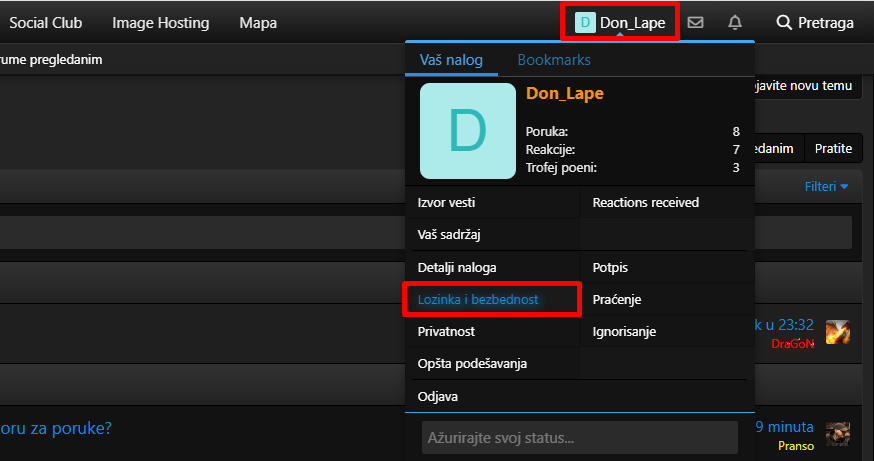The height and width of the screenshot is (461, 874).
Task: Switch to the Bookmarks tab
Action: click(x=553, y=60)
